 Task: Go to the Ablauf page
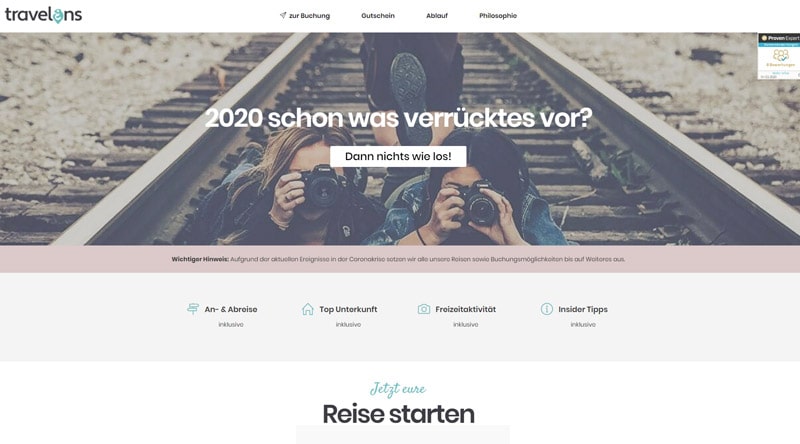tap(437, 16)
